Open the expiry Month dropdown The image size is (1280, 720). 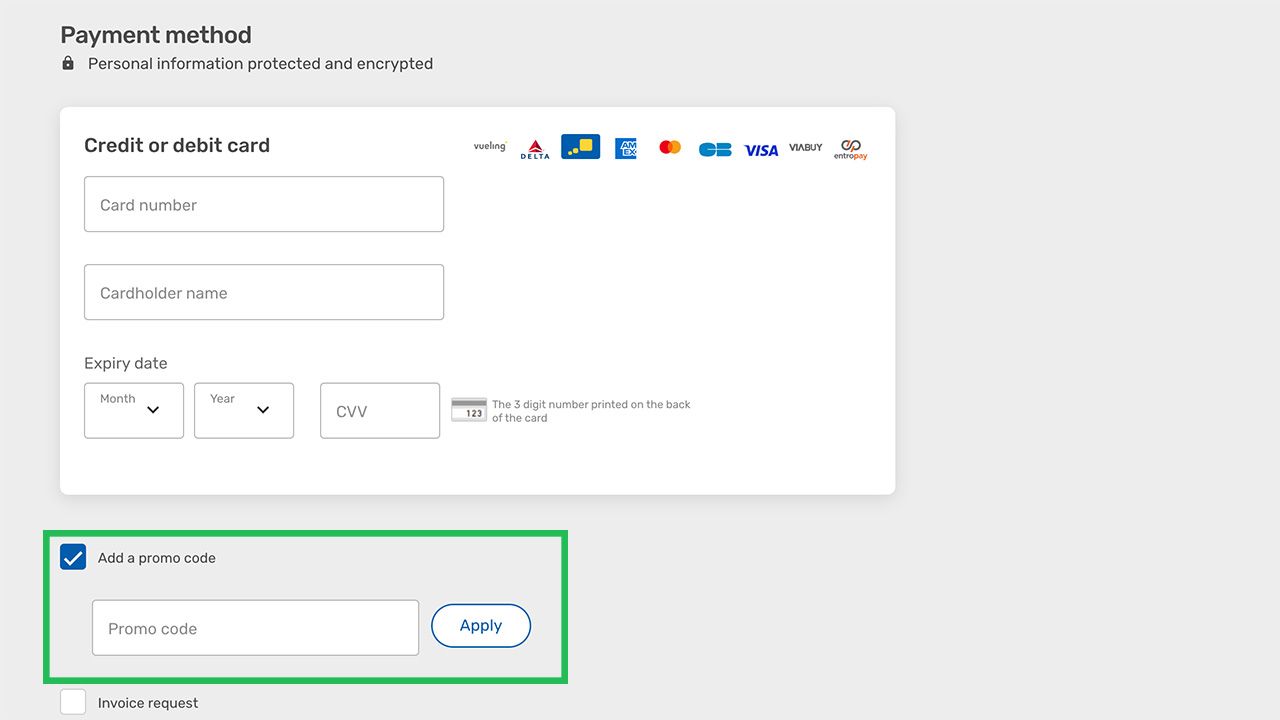click(x=133, y=410)
